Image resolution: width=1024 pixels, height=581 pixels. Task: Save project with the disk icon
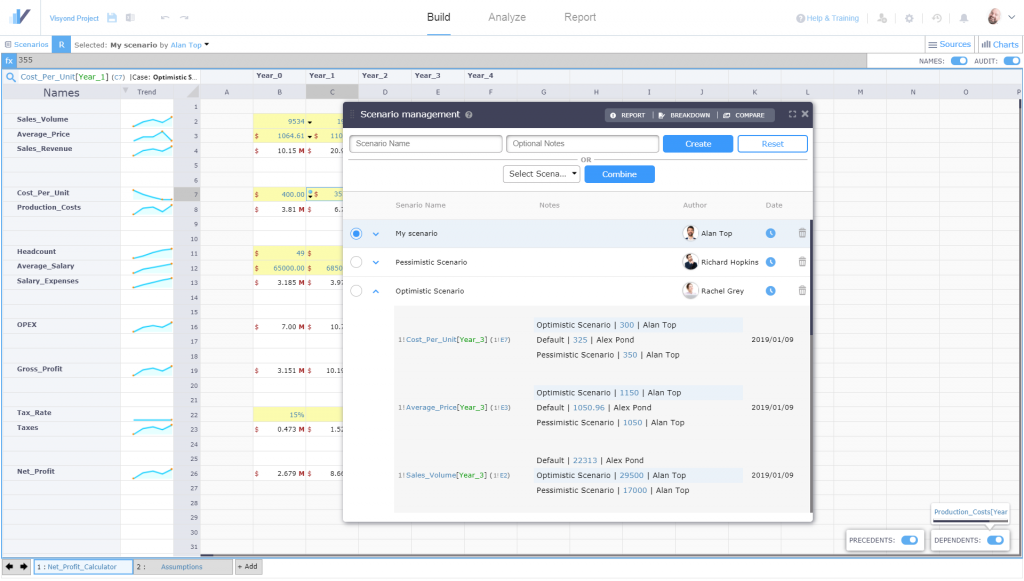click(x=112, y=18)
